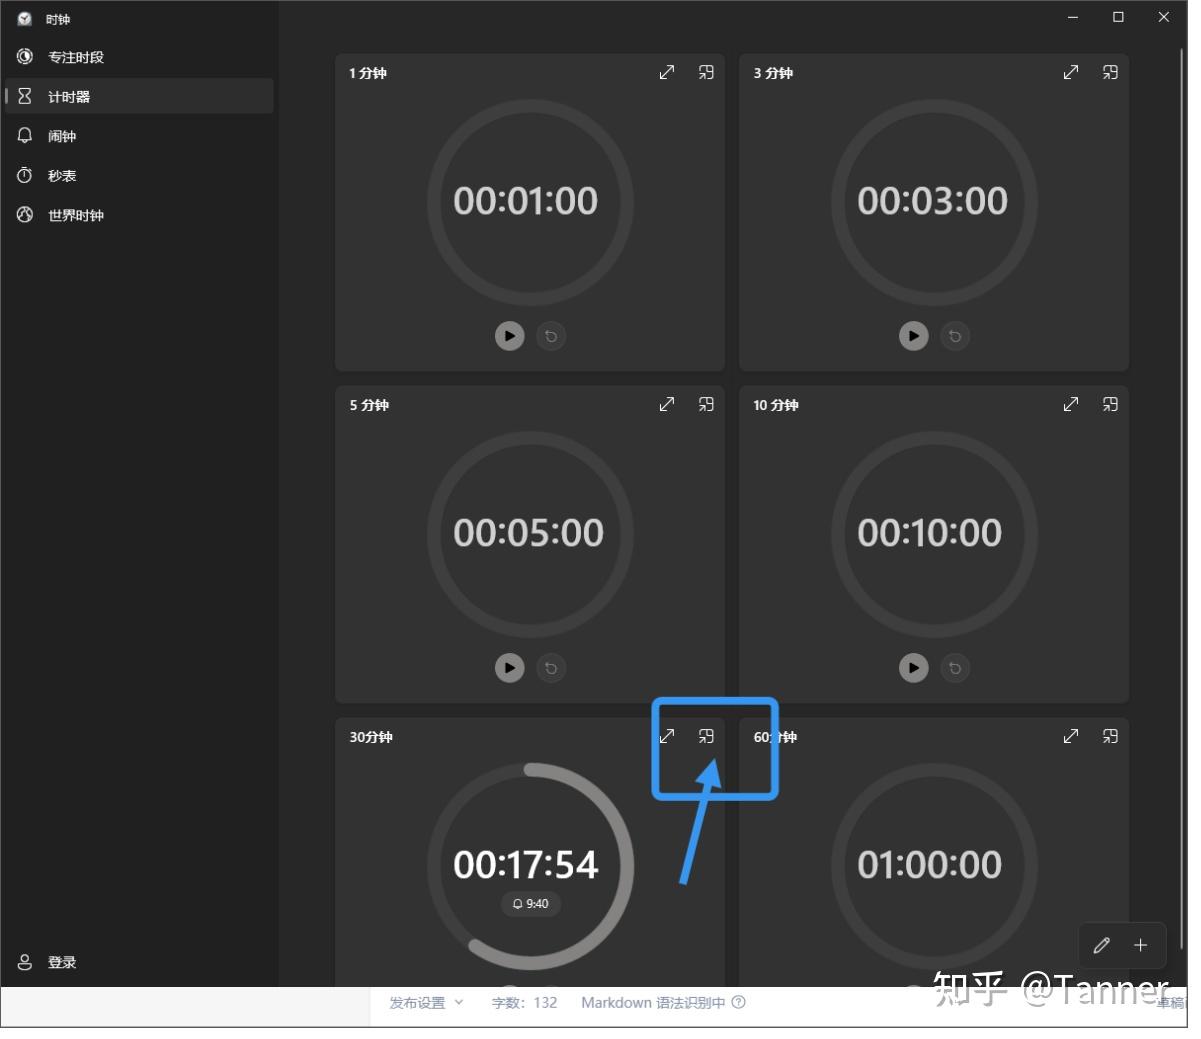The width and height of the screenshot is (1201, 1039).
Task: Reset the 5 分钟 timer
Action: tap(551, 668)
